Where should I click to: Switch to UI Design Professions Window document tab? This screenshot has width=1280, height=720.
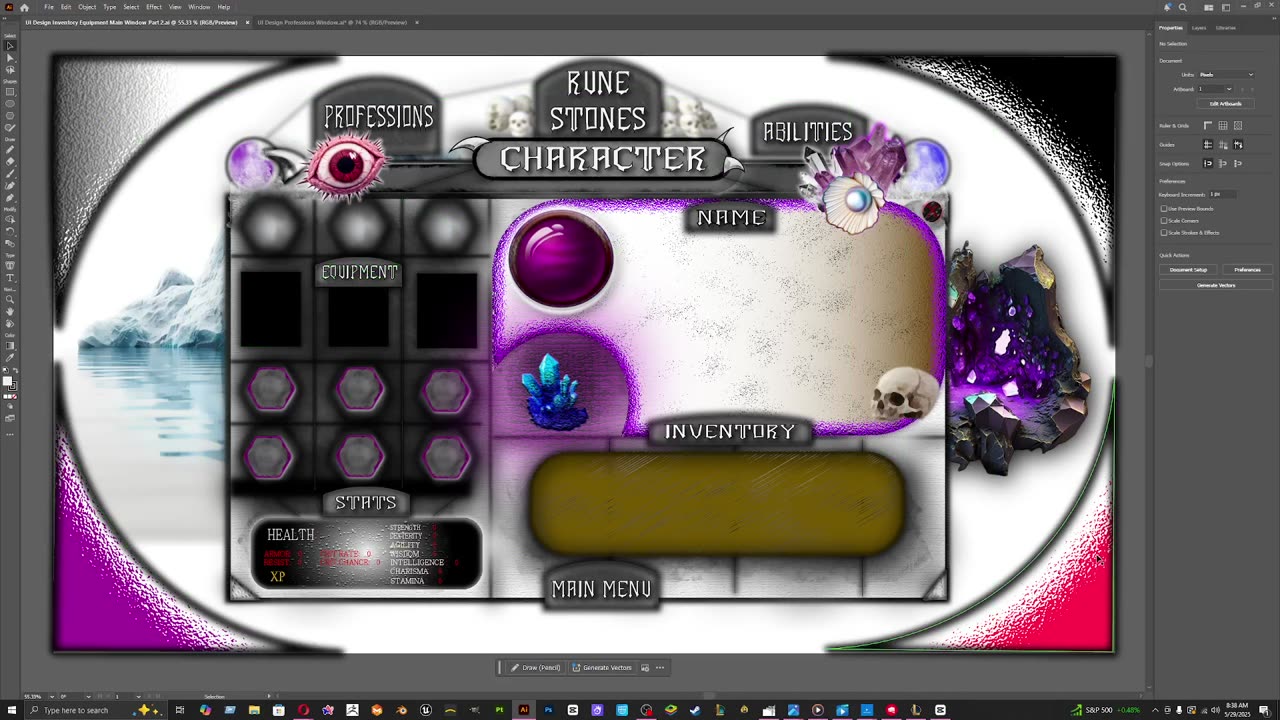click(x=332, y=22)
